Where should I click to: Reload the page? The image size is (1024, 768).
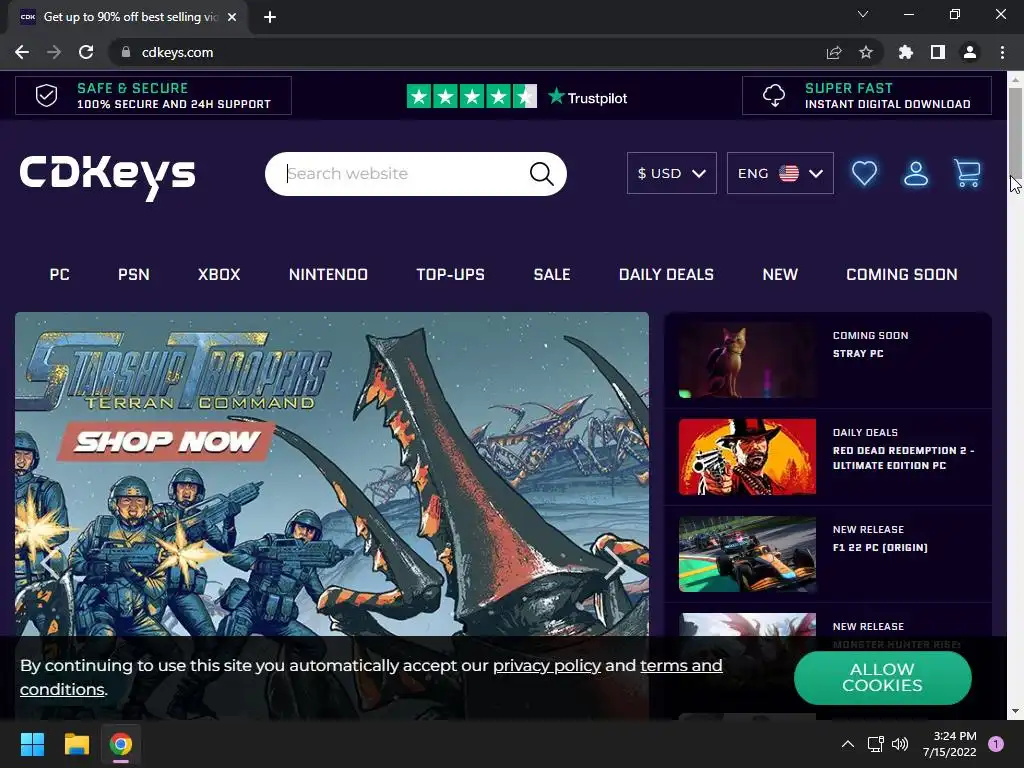(86, 52)
